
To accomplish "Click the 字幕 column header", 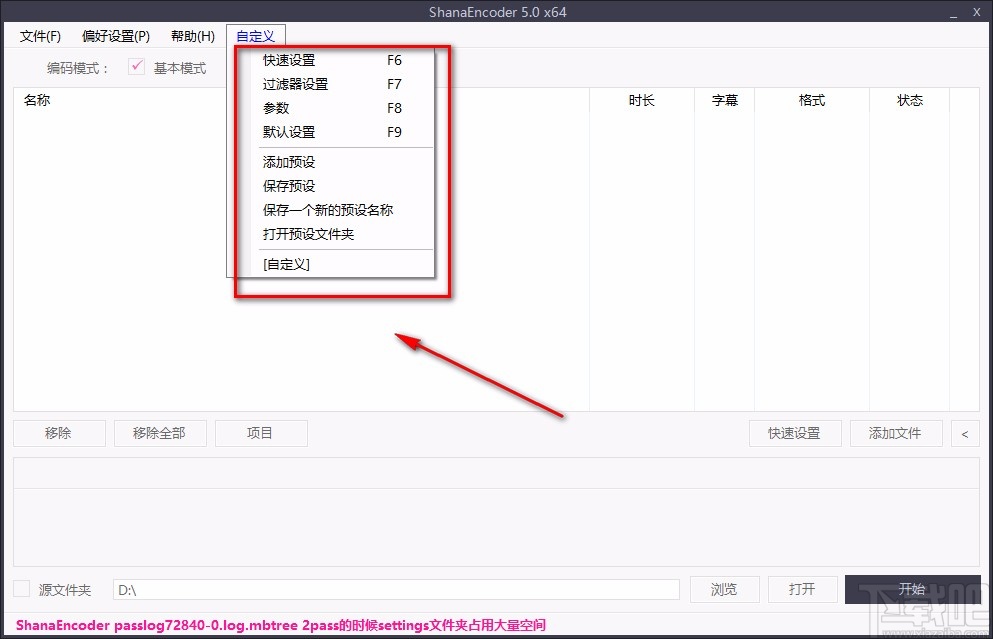I will coord(724,100).
